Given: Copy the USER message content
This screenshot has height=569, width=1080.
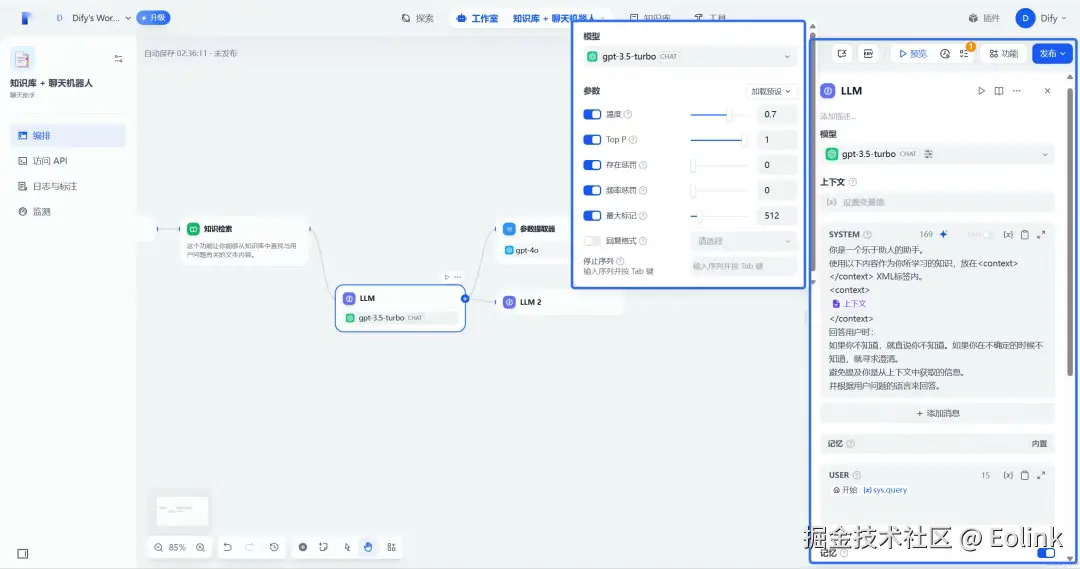Looking at the screenshot, I should [1025, 475].
